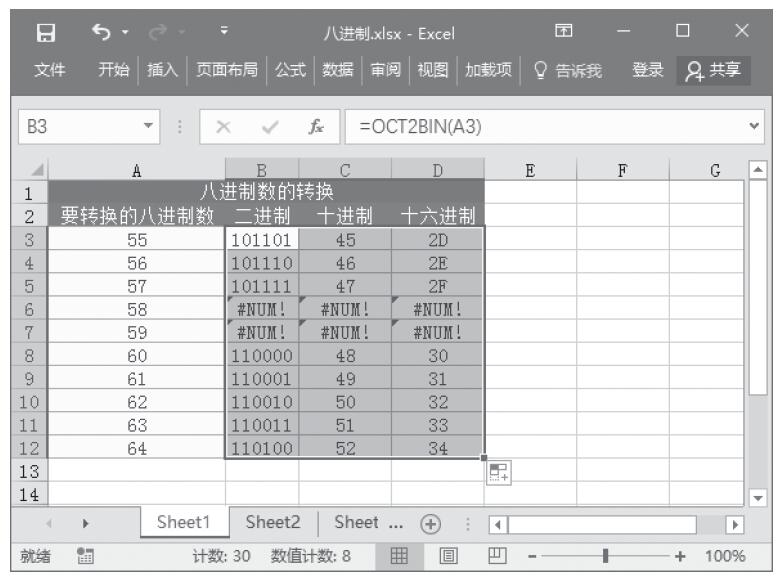Open Customize Quick Access Toolbar dropdown
The image size is (779, 579).
point(196,35)
